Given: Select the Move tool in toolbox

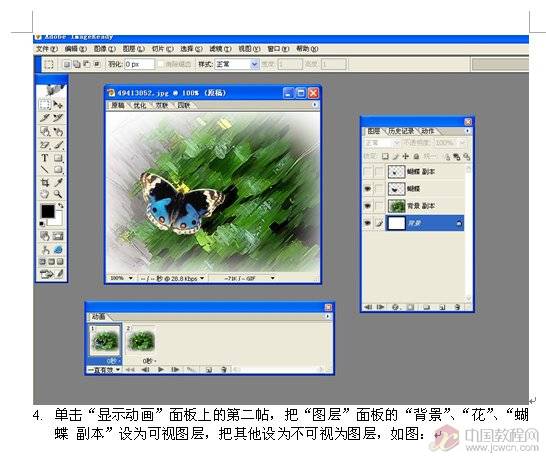Looking at the screenshot, I should click(58, 104).
